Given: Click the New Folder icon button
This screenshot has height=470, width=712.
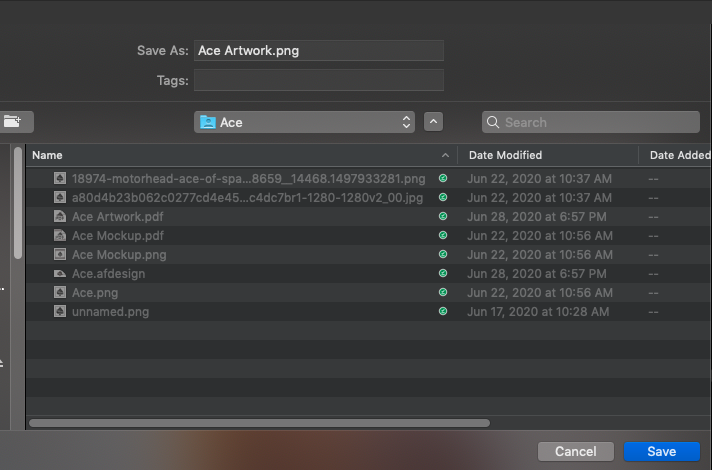Looking at the screenshot, I should coord(14,122).
